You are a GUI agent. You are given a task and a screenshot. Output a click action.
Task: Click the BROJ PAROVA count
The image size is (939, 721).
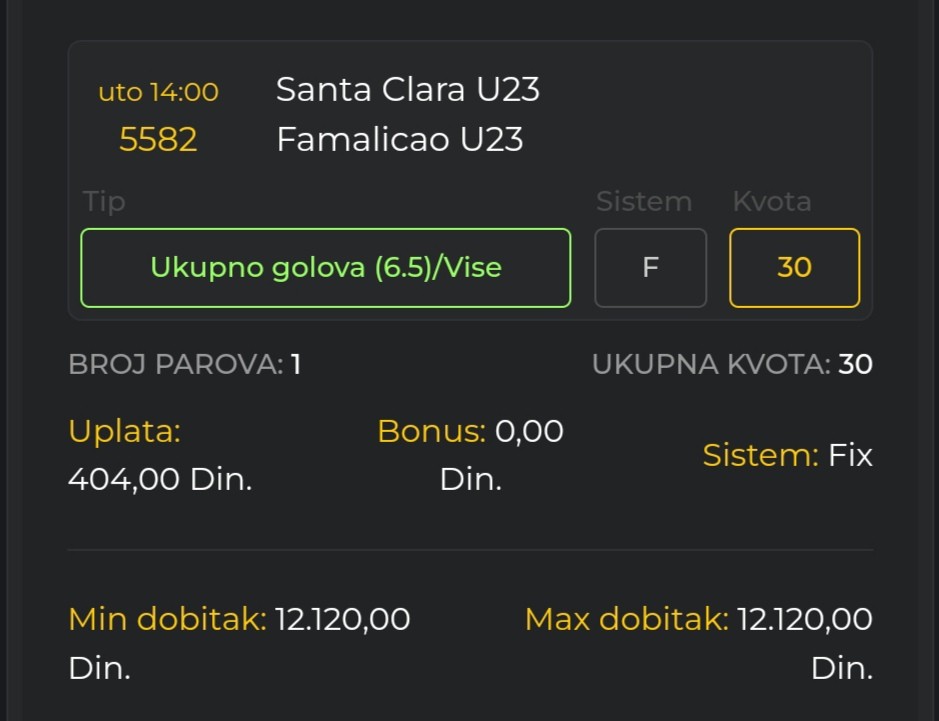coord(296,364)
